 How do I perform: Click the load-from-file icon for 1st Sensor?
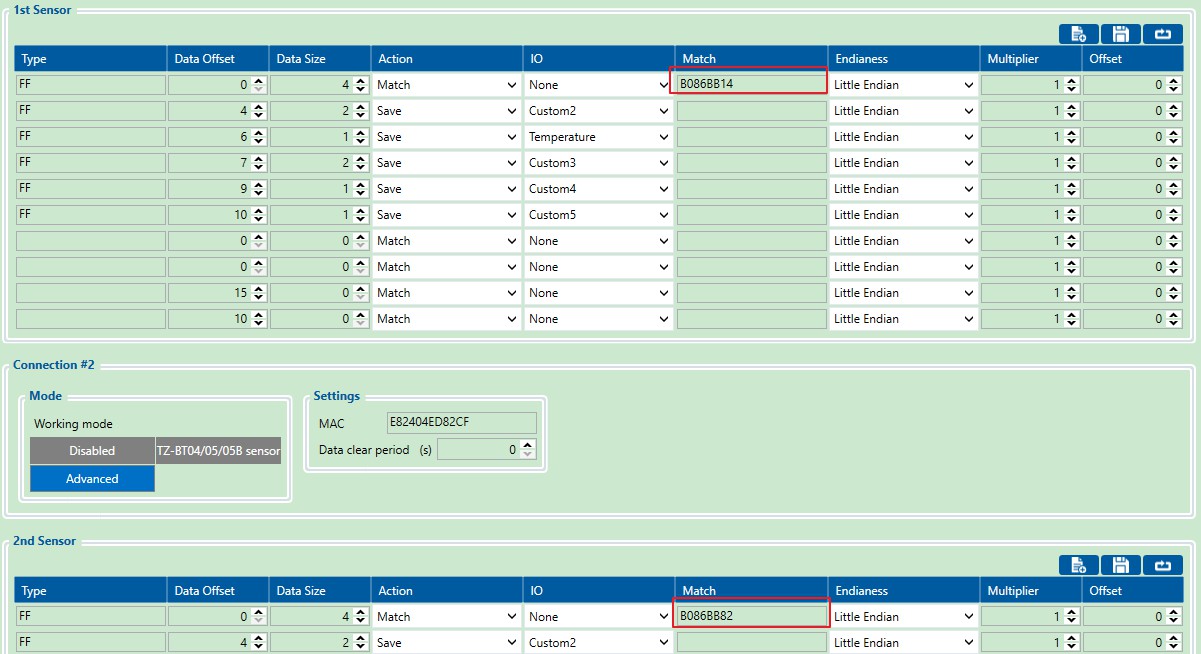1079,34
